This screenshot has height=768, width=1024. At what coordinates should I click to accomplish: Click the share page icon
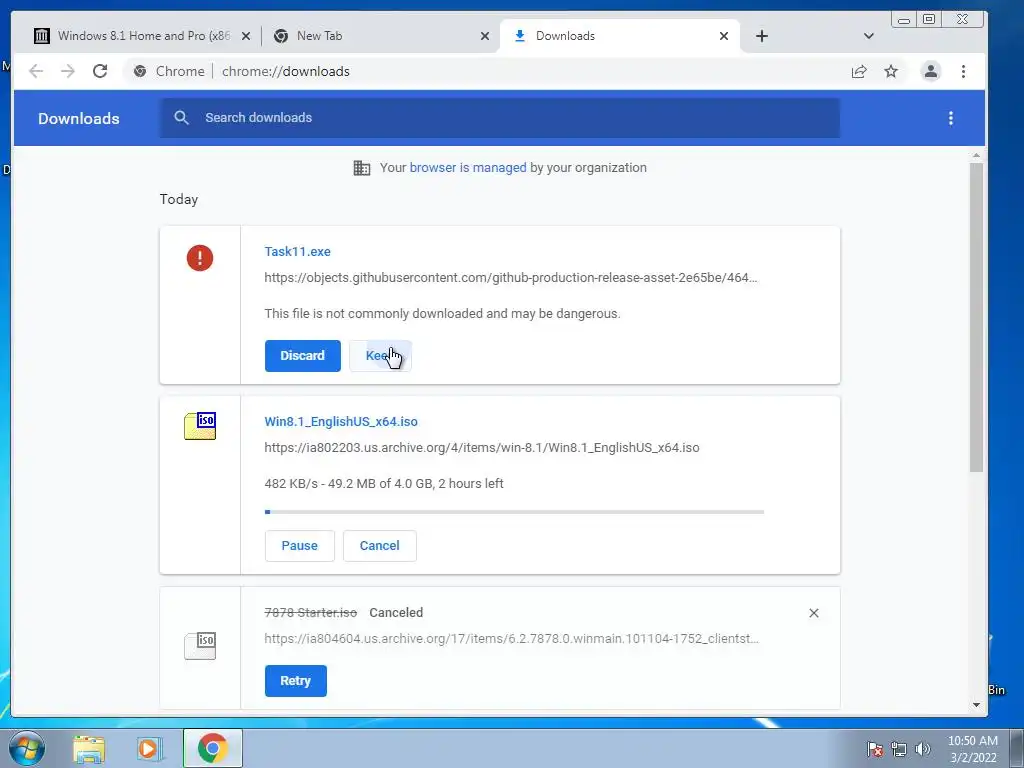click(x=859, y=71)
